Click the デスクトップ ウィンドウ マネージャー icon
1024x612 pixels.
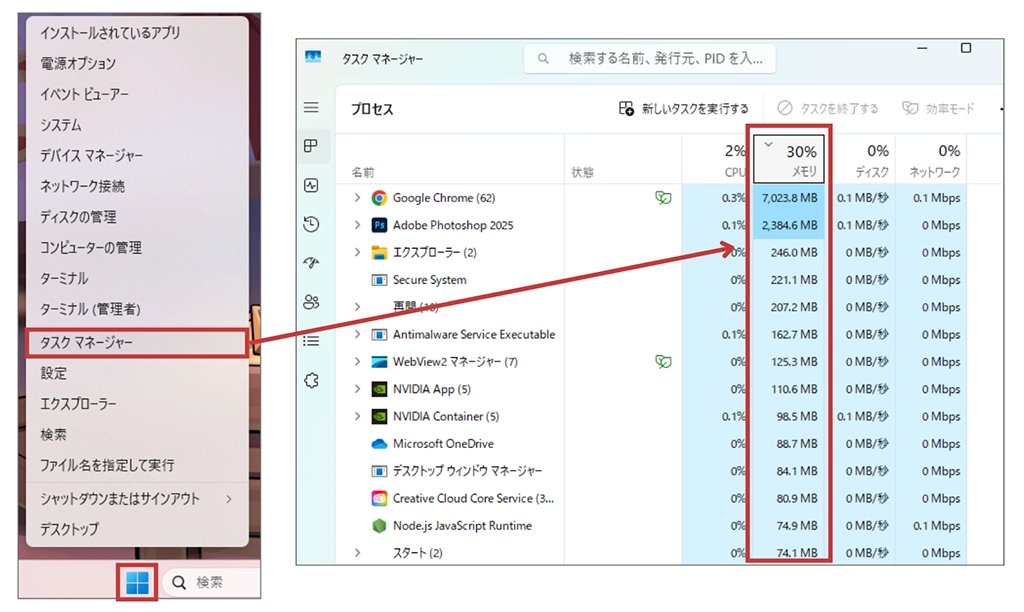pyautogui.click(x=379, y=471)
